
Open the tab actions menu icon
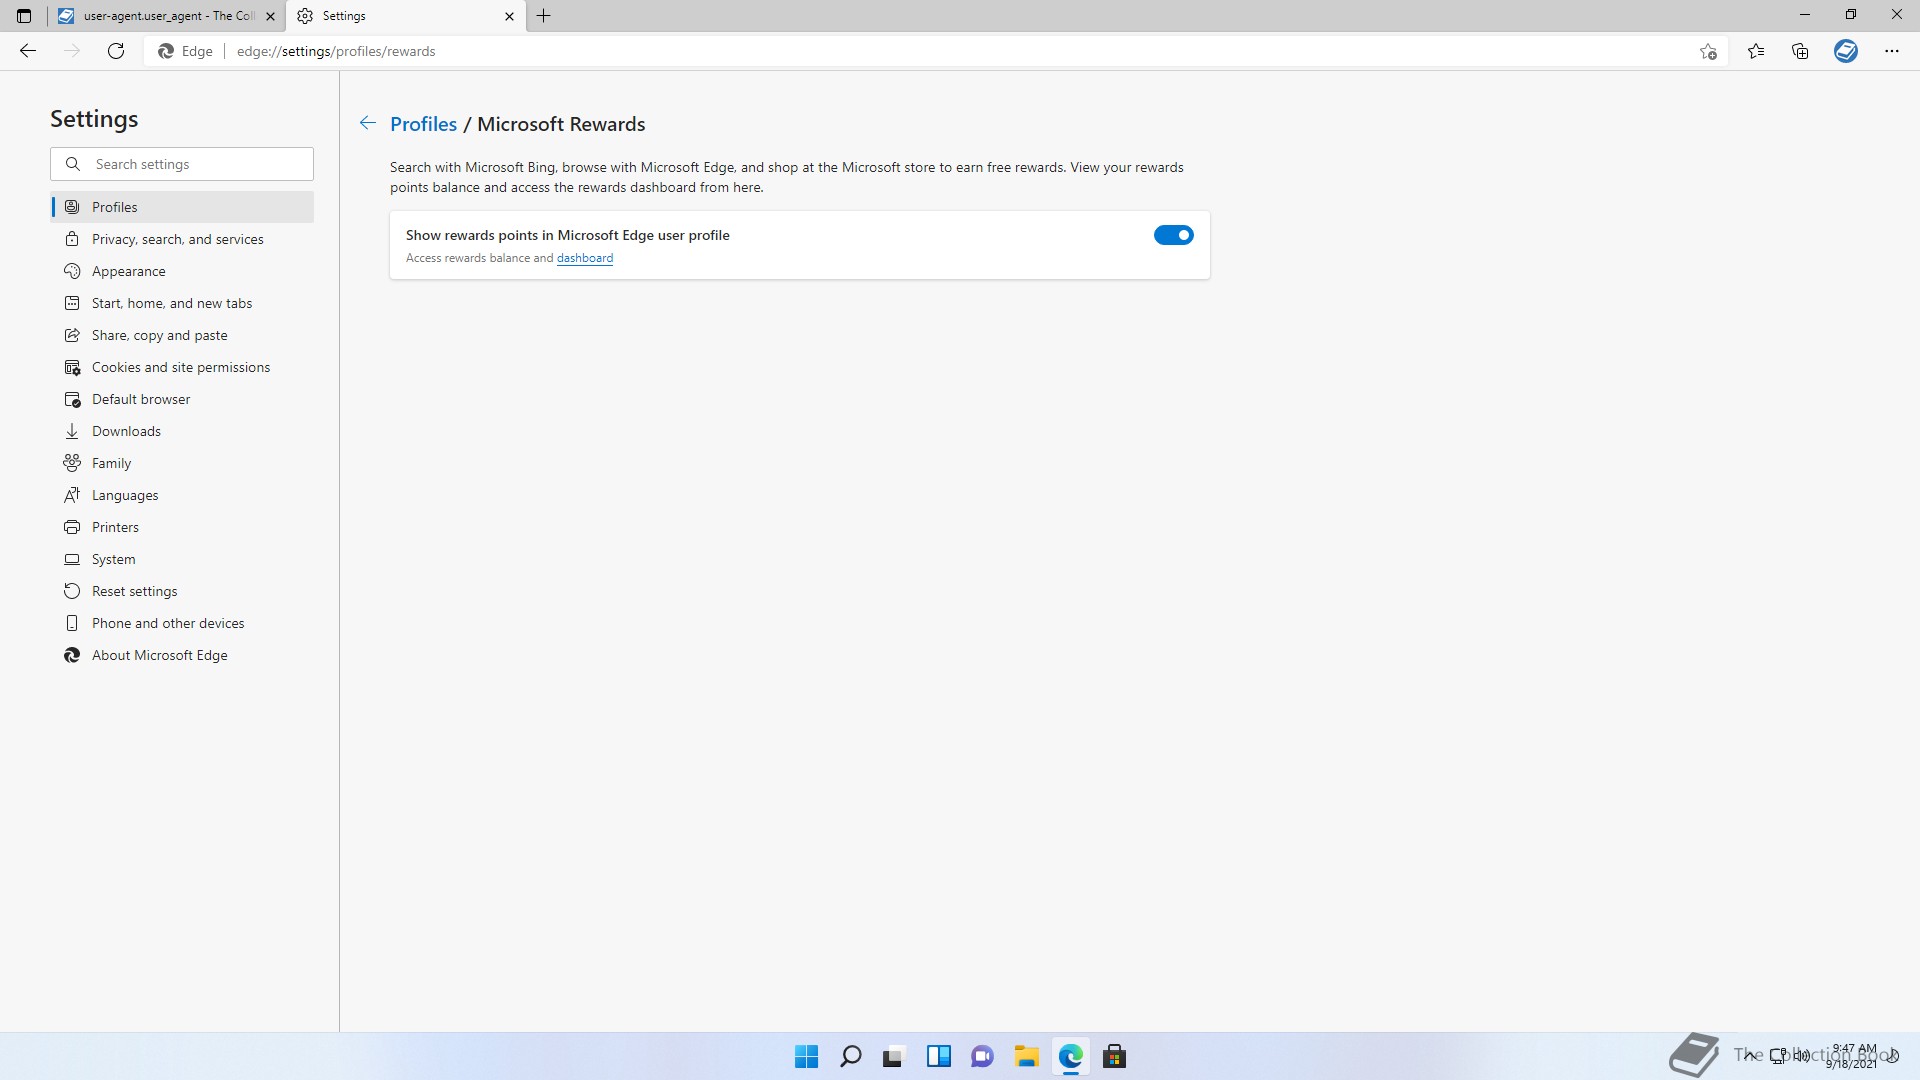(24, 16)
